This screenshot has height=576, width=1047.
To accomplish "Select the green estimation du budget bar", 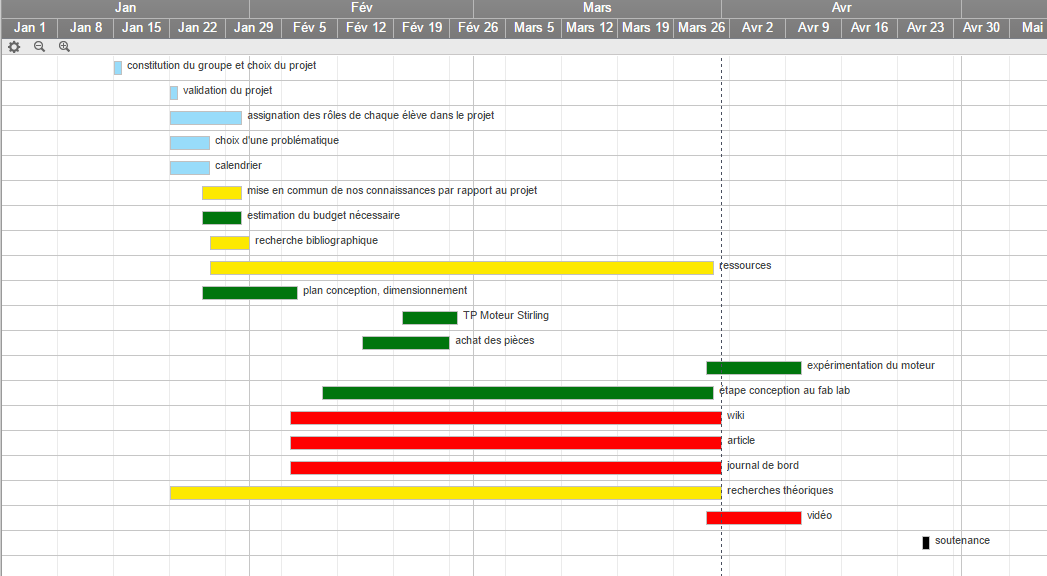I will tap(221, 217).
